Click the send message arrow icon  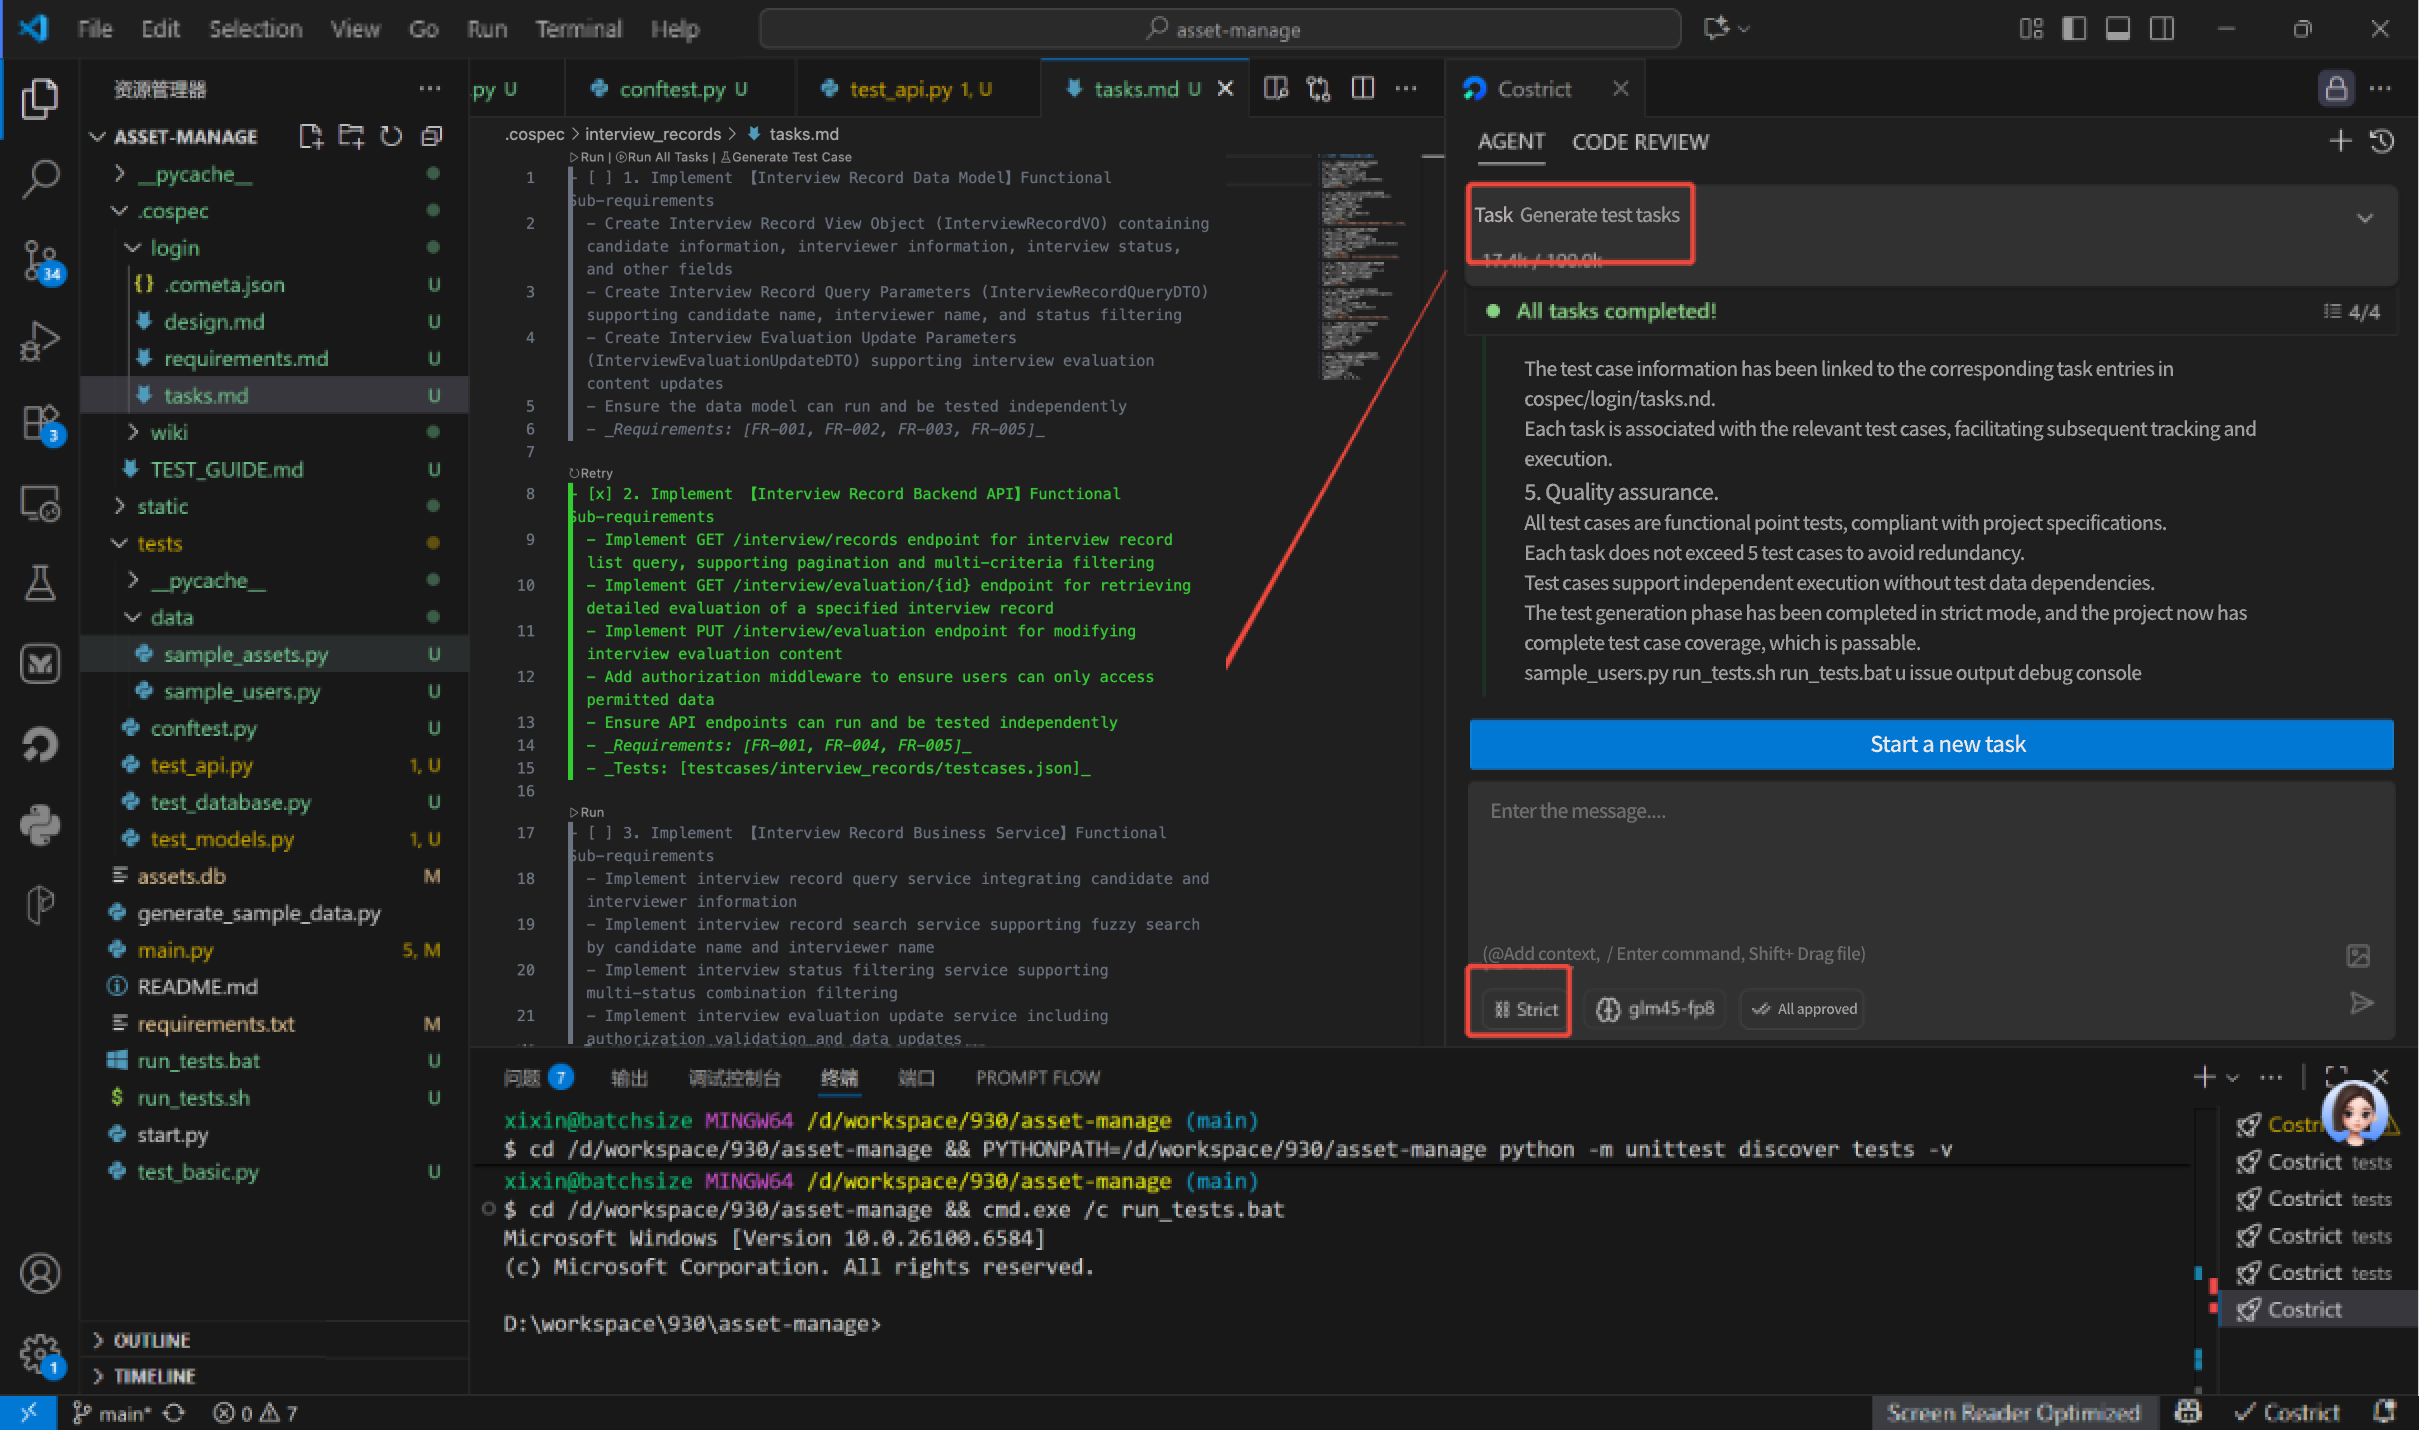(x=2361, y=1003)
